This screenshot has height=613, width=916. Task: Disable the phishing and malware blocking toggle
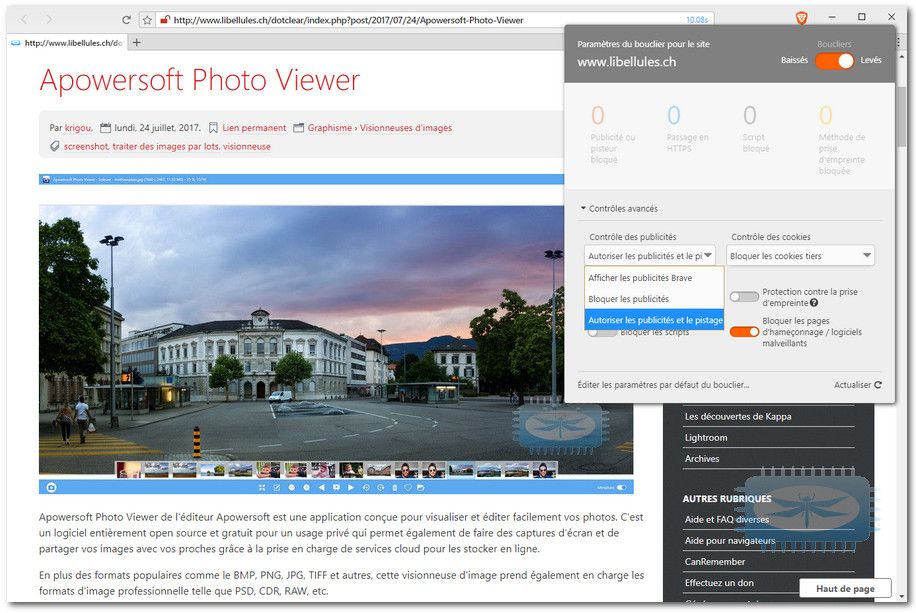click(744, 332)
